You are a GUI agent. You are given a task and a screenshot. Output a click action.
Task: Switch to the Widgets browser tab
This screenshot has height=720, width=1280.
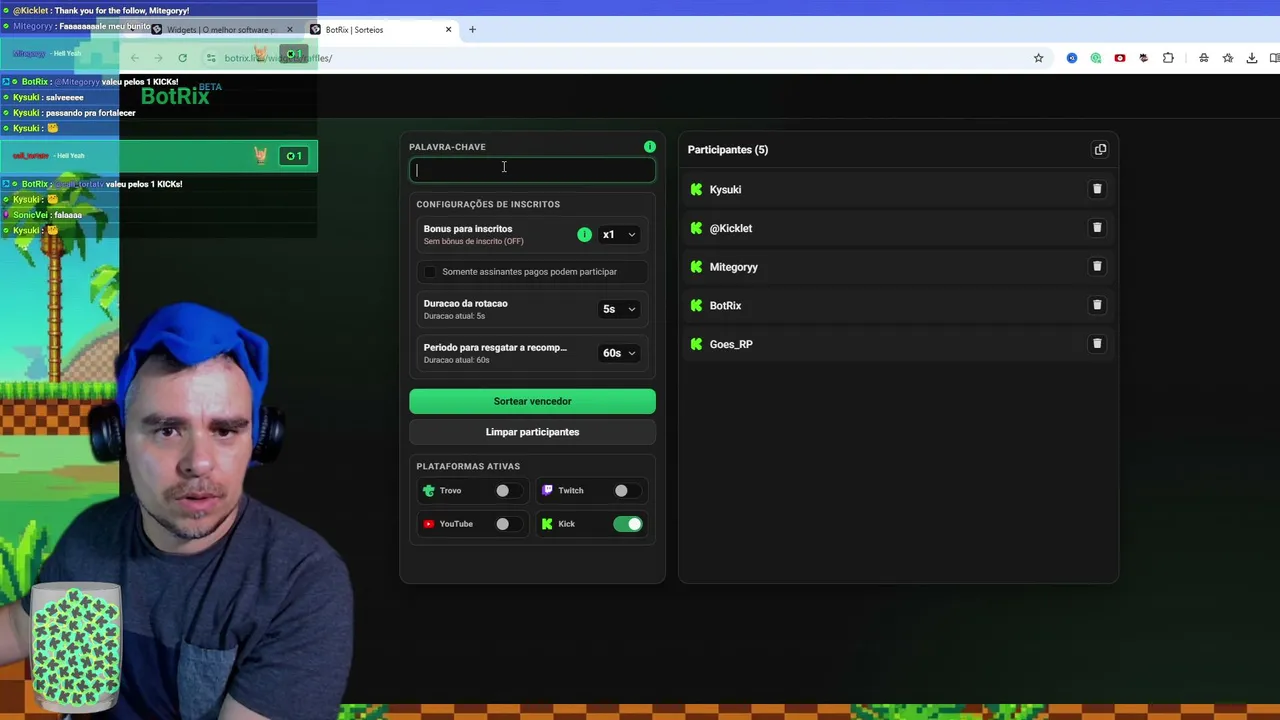222,29
